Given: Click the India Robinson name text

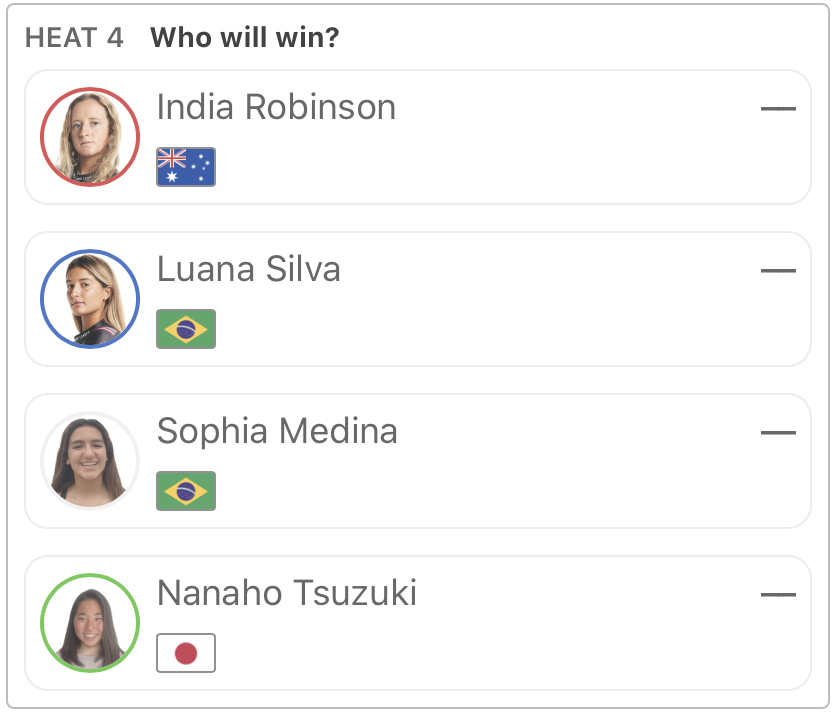Looking at the screenshot, I should pos(276,107).
